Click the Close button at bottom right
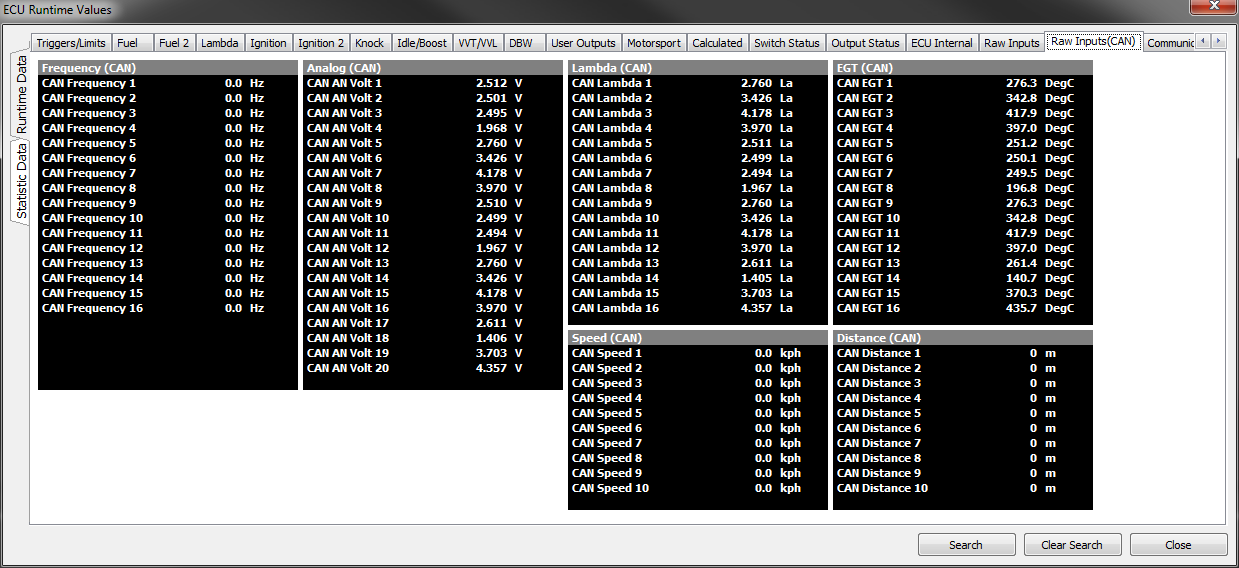The image size is (1239, 568). tap(1178, 545)
